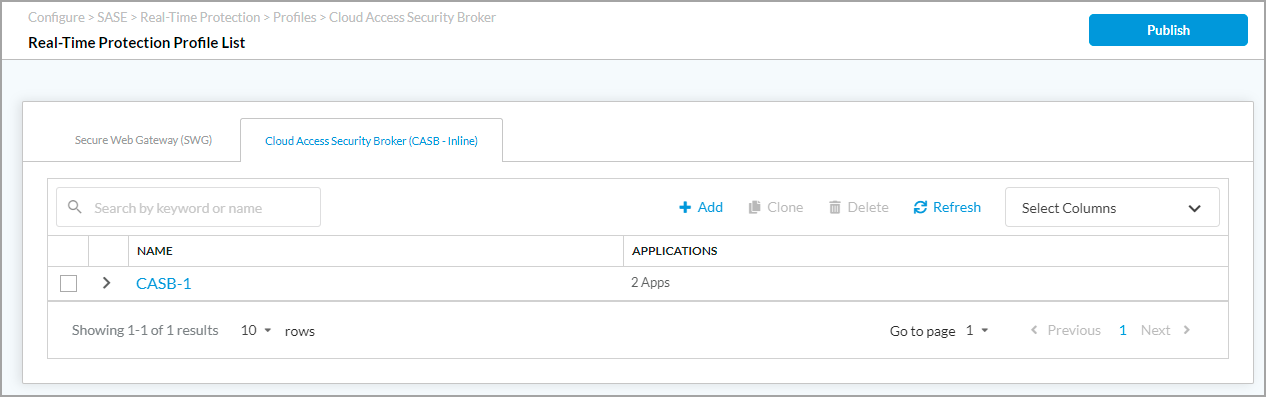Go to the Next page
Viewport: 1266px width, 397px height.
pyautogui.click(x=1166, y=330)
